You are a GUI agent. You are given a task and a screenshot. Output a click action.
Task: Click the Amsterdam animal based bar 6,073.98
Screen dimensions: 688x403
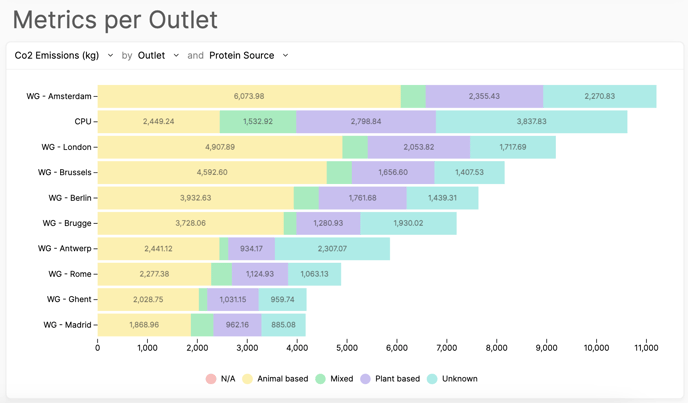pos(249,97)
